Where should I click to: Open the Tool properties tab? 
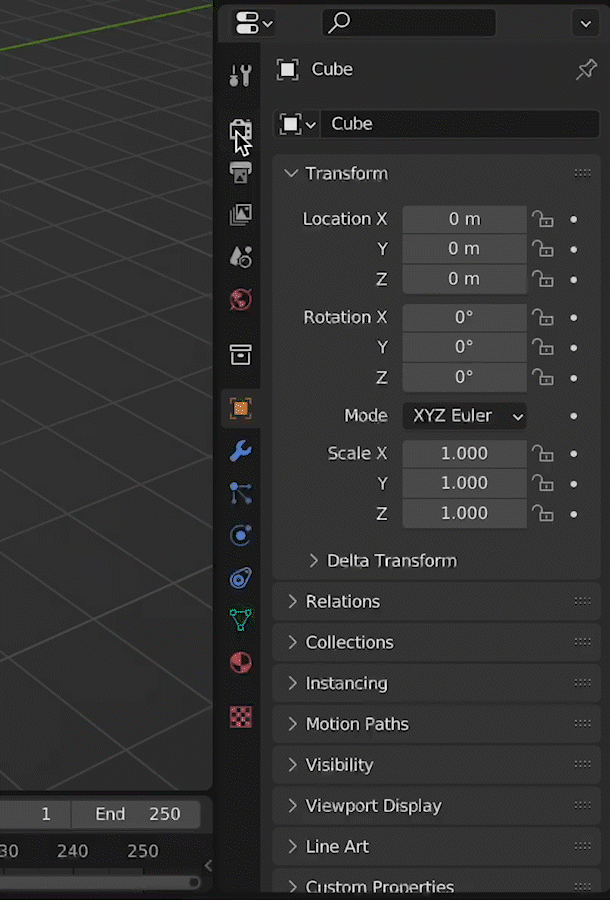(240, 75)
